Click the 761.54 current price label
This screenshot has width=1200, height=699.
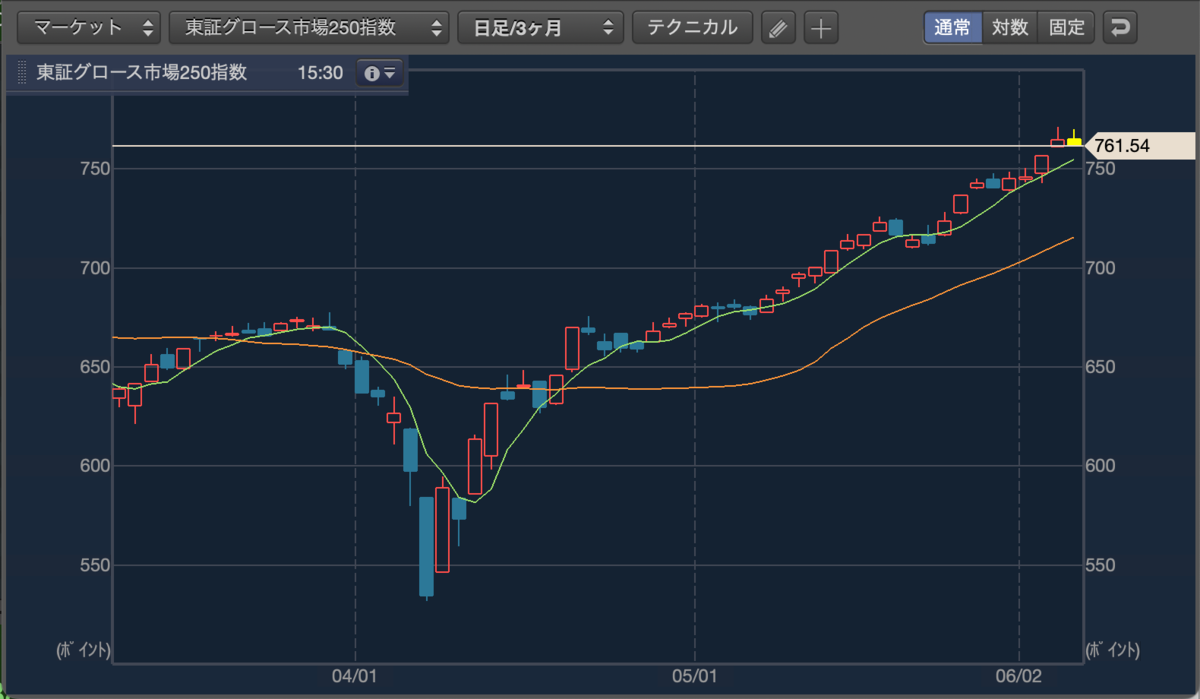pos(1138,146)
